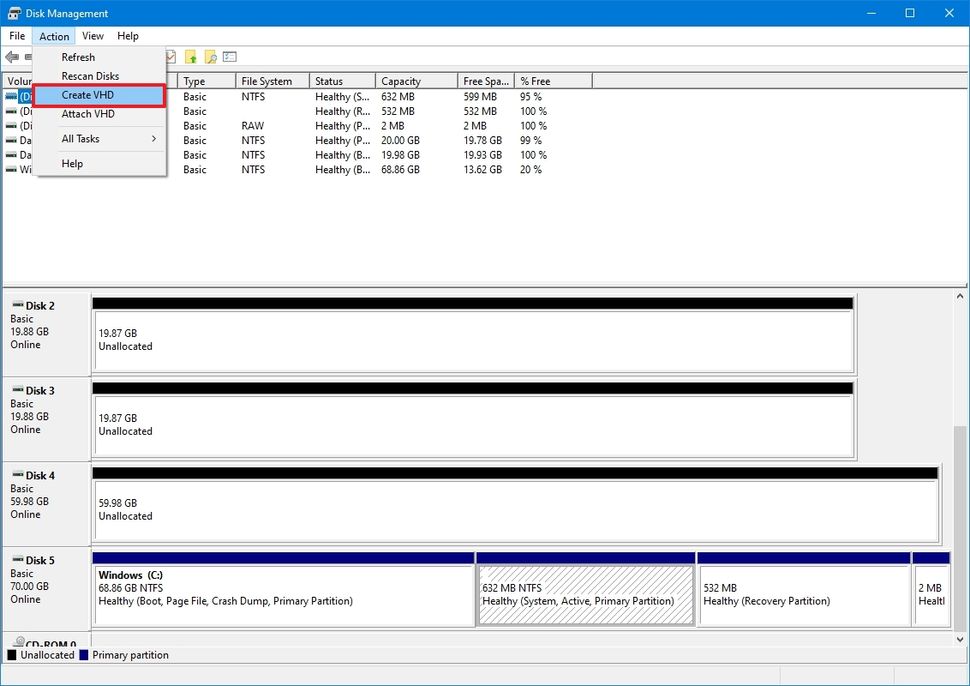Viewport: 970px width, 686px height.
Task: Click the 19.78 GB free space cell
Action: [x=483, y=140]
